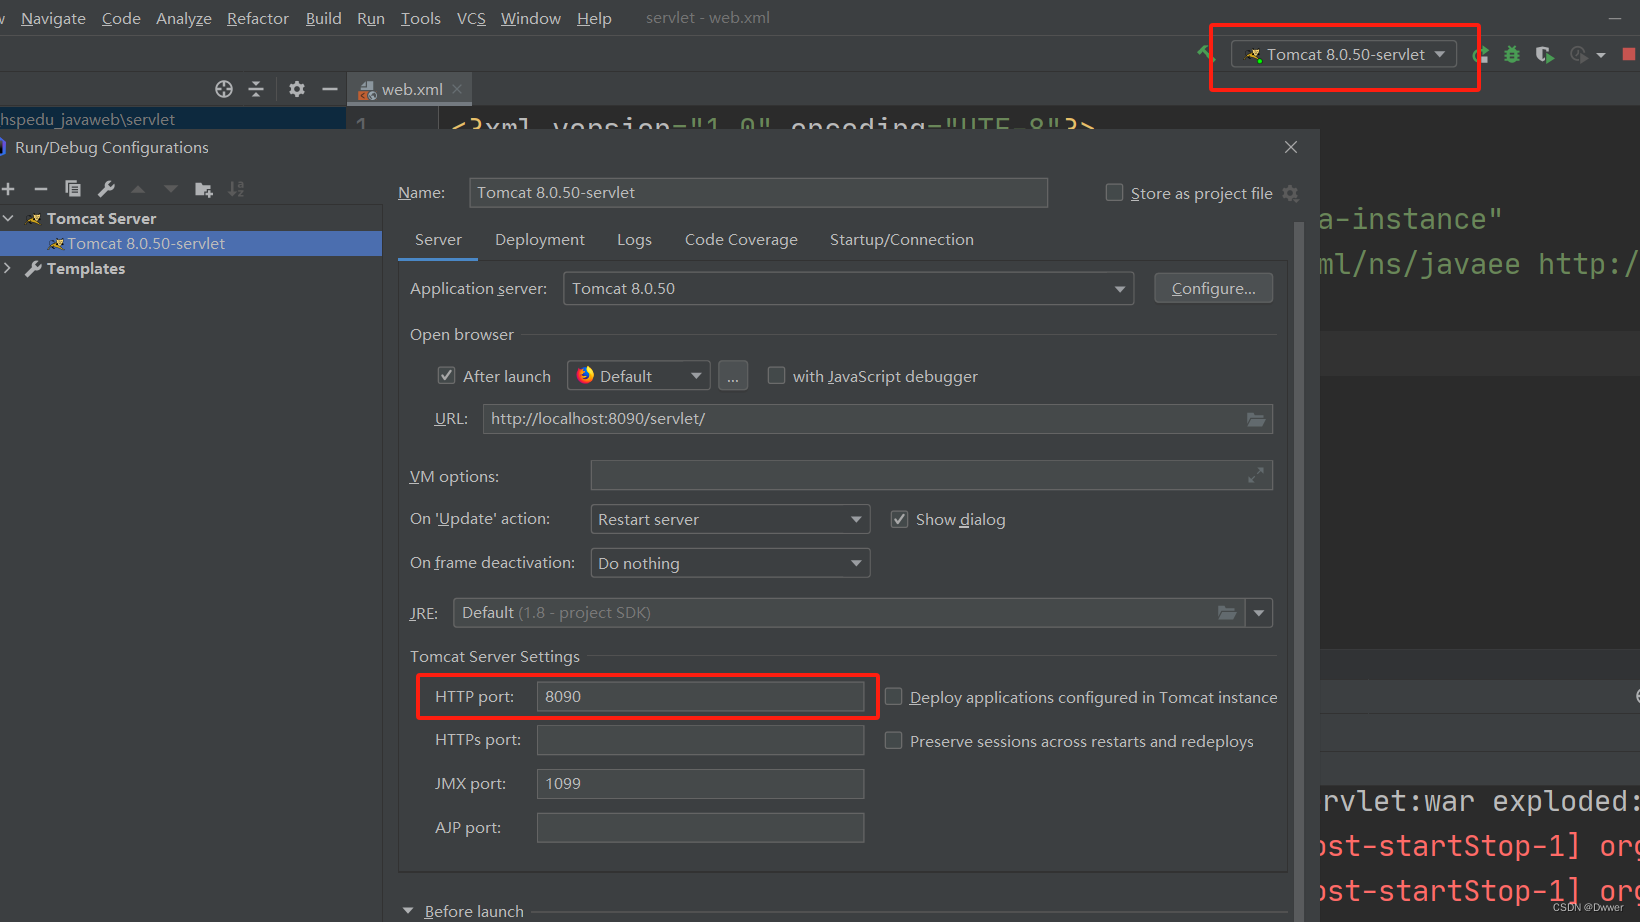Switch to the Server tab
The width and height of the screenshot is (1640, 922).
coord(438,240)
